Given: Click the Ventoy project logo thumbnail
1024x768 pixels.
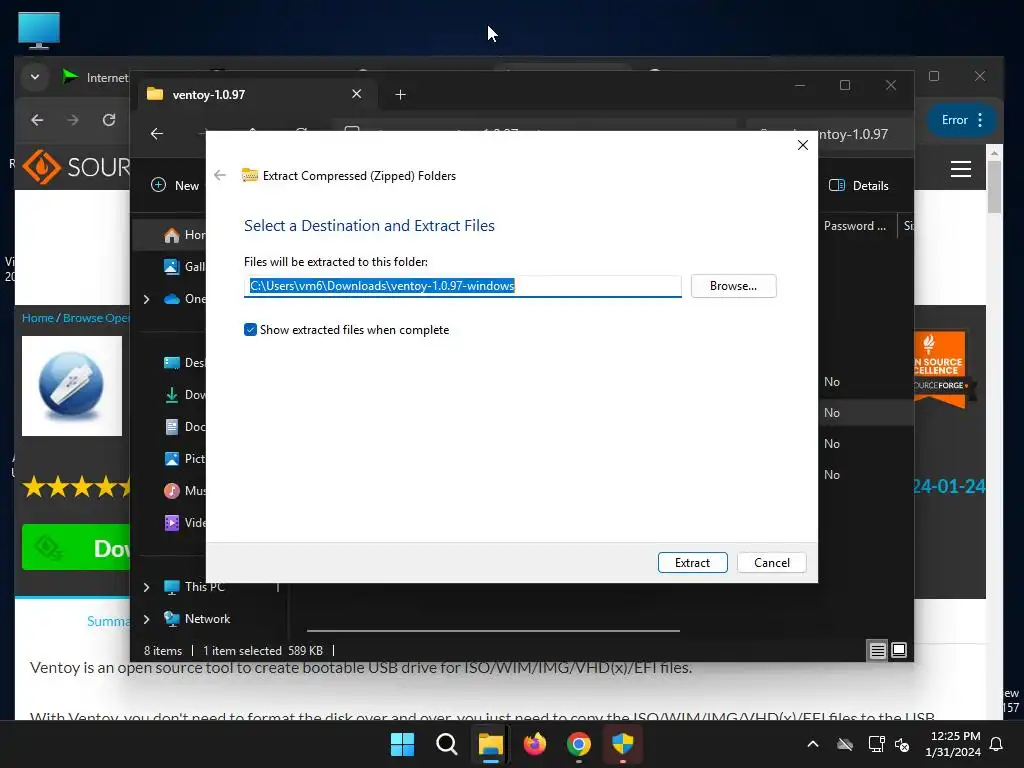Looking at the screenshot, I should [72, 386].
